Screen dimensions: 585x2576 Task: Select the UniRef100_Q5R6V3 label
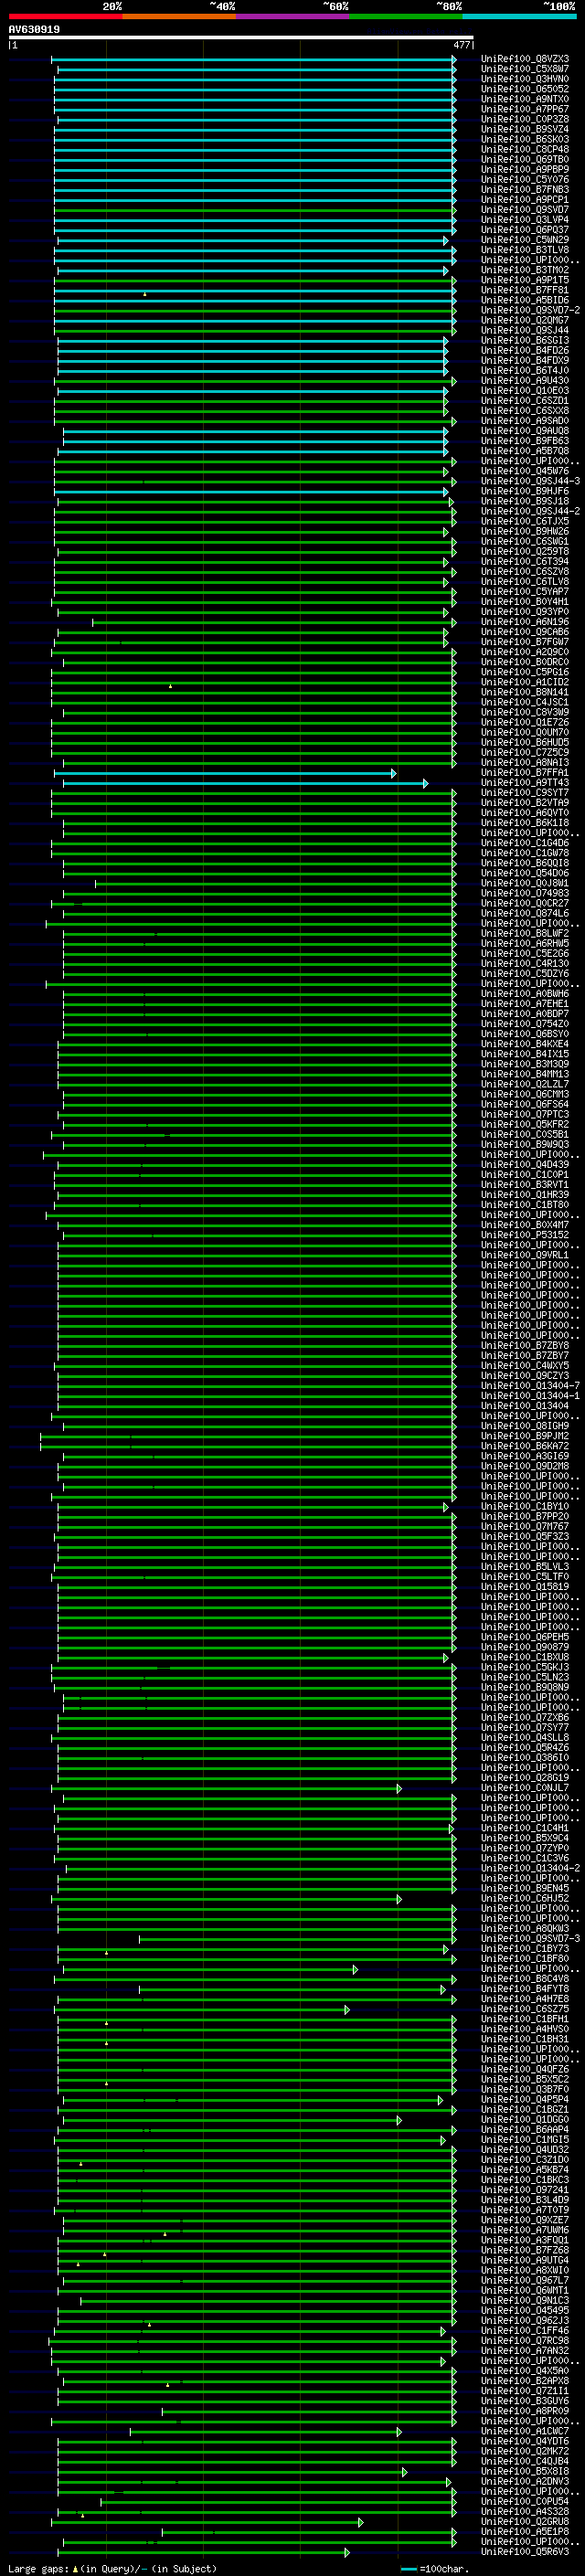coord(524,2551)
